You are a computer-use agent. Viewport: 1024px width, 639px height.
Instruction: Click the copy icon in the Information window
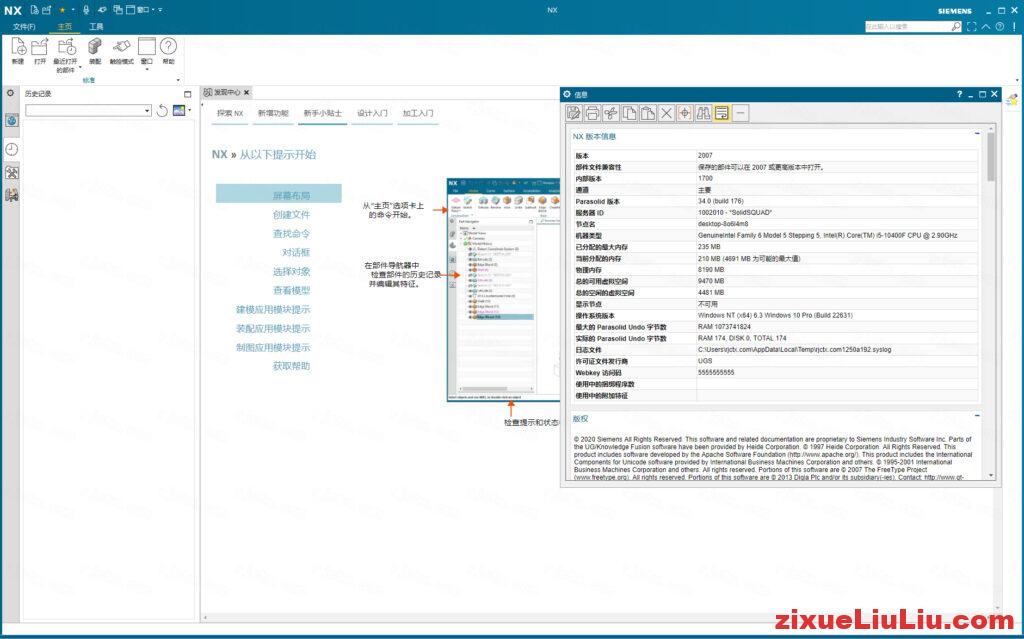point(630,113)
